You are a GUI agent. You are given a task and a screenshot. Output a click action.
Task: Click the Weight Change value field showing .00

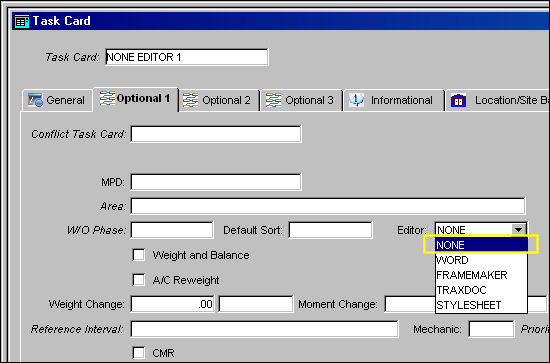tap(173, 304)
